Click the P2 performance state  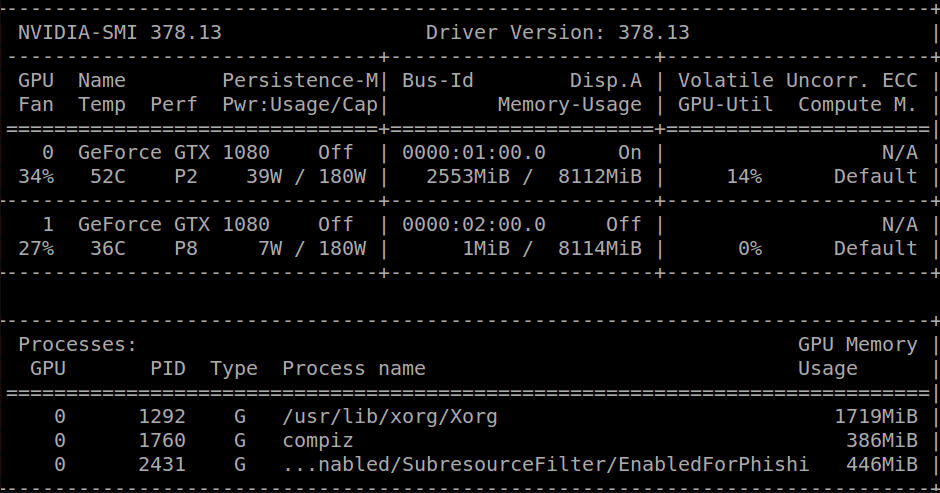[186, 176]
